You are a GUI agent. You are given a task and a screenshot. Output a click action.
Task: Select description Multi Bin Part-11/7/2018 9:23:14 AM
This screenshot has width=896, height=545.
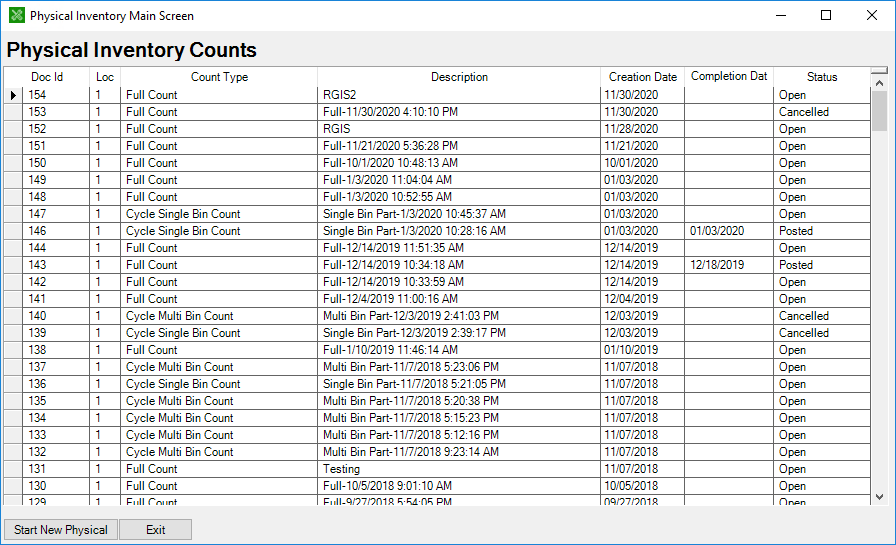click(459, 452)
